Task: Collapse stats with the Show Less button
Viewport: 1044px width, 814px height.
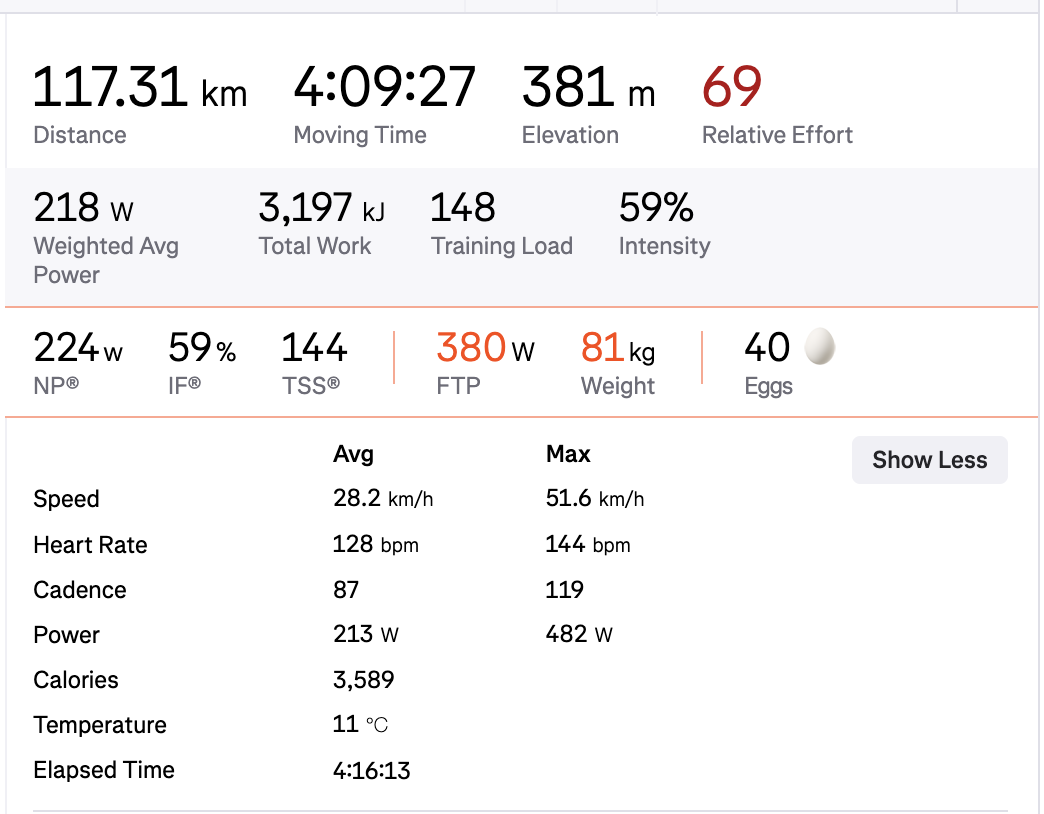Action: coord(929,460)
